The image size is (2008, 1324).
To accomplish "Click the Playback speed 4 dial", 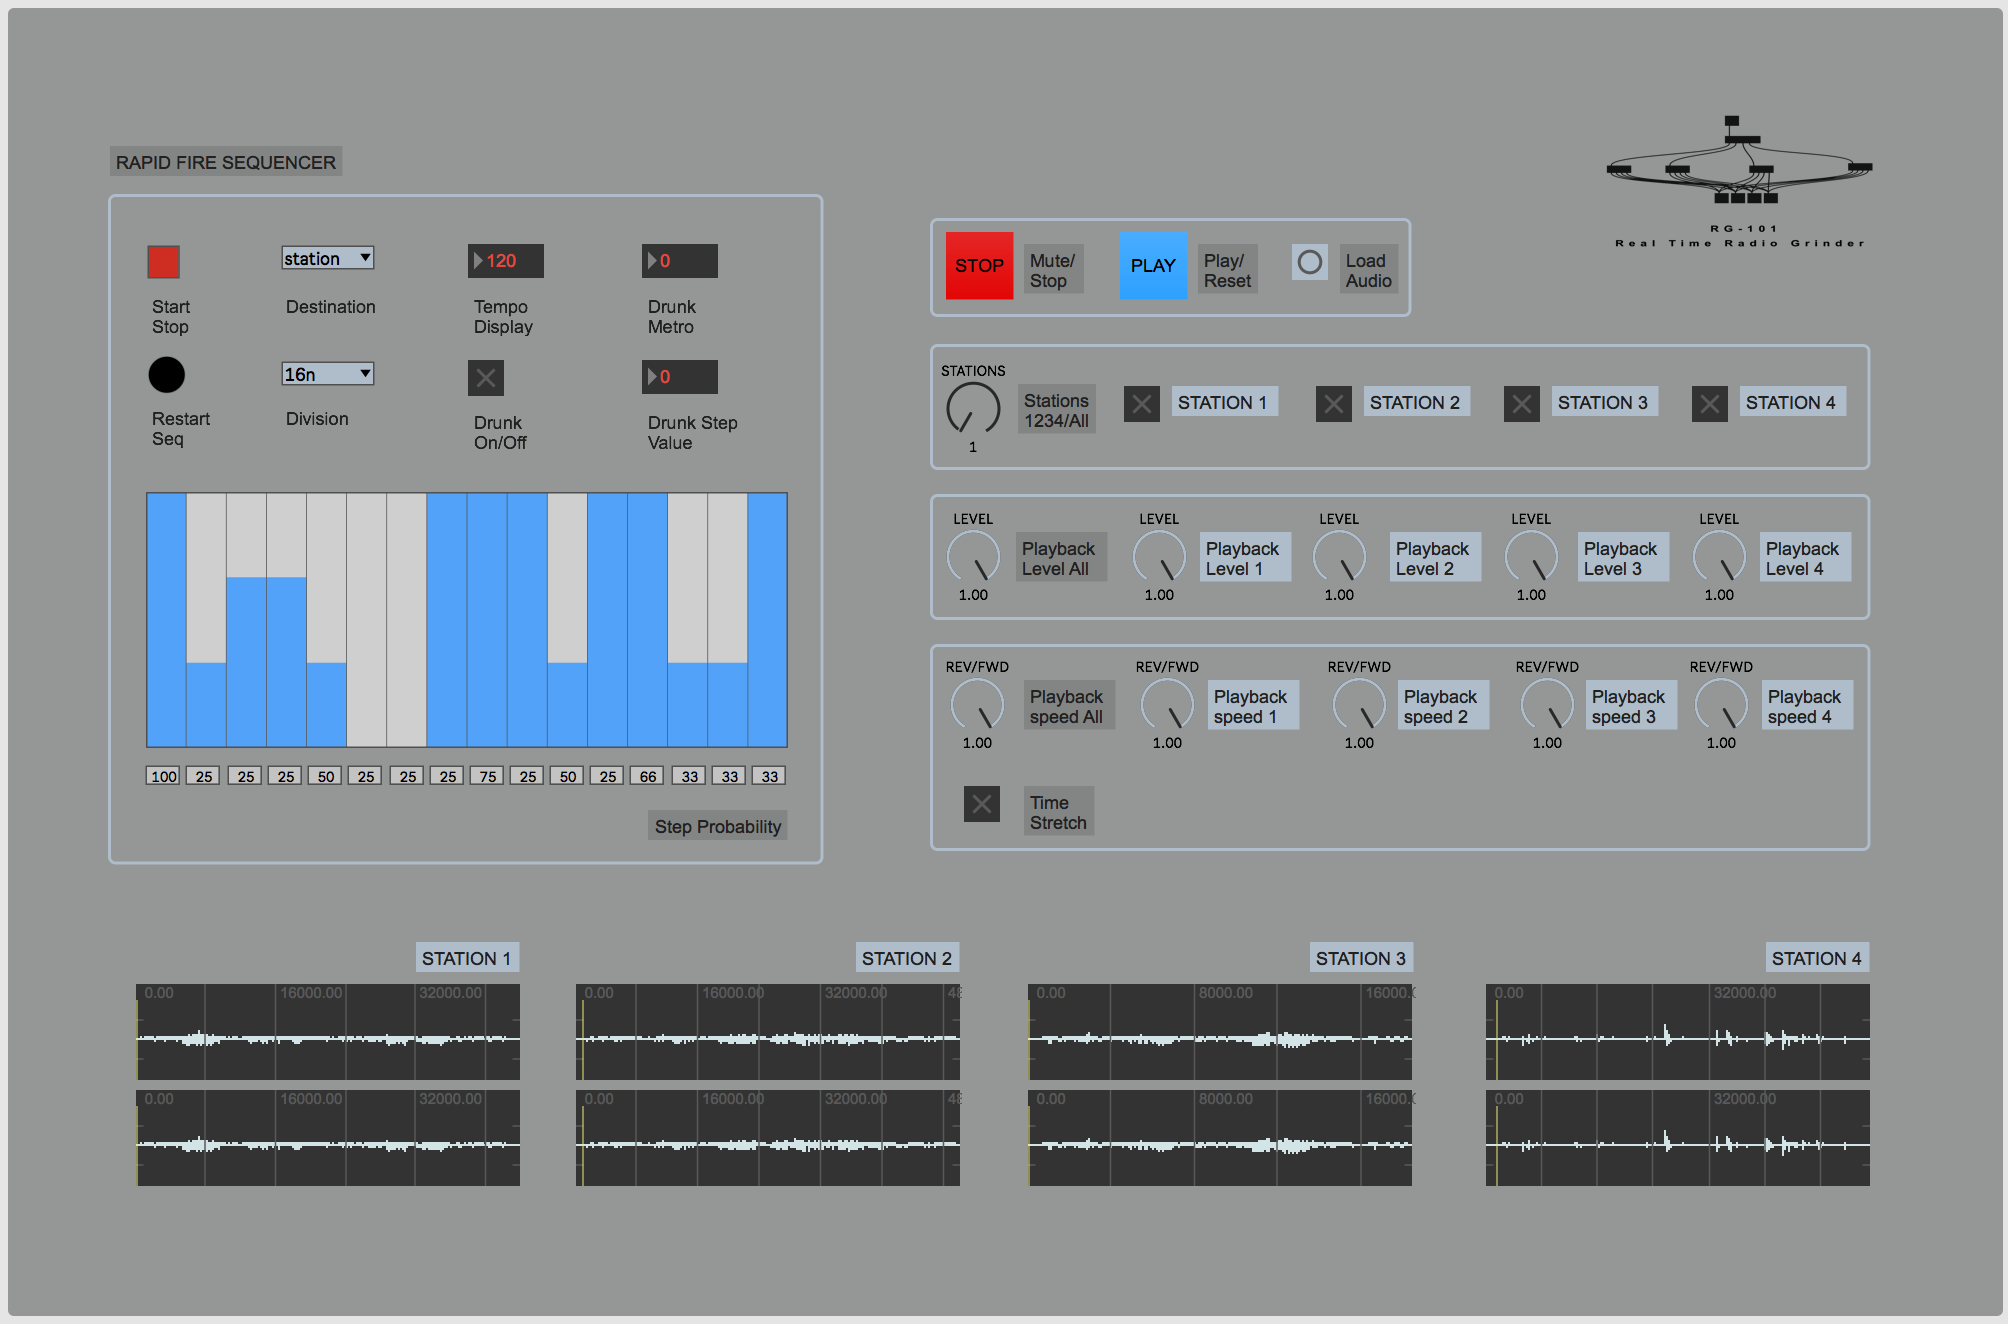I will (x=1721, y=705).
